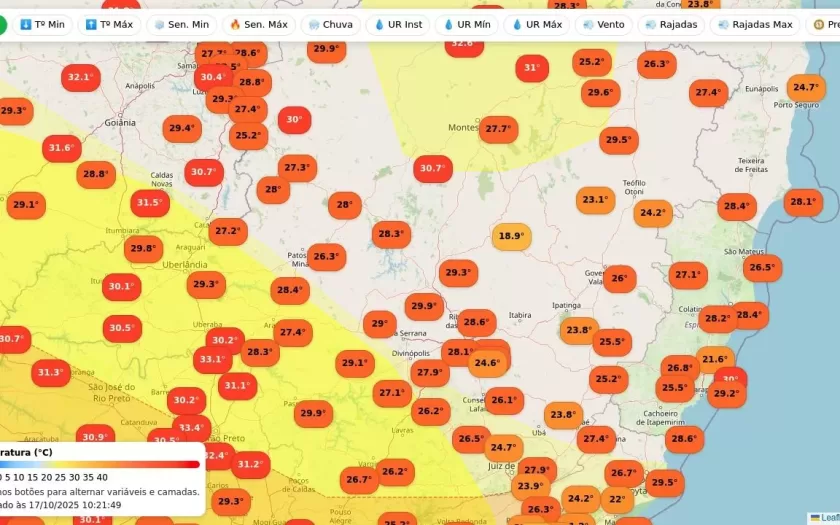
Task: Click the UR Máx humidity button
Action: (x=537, y=24)
